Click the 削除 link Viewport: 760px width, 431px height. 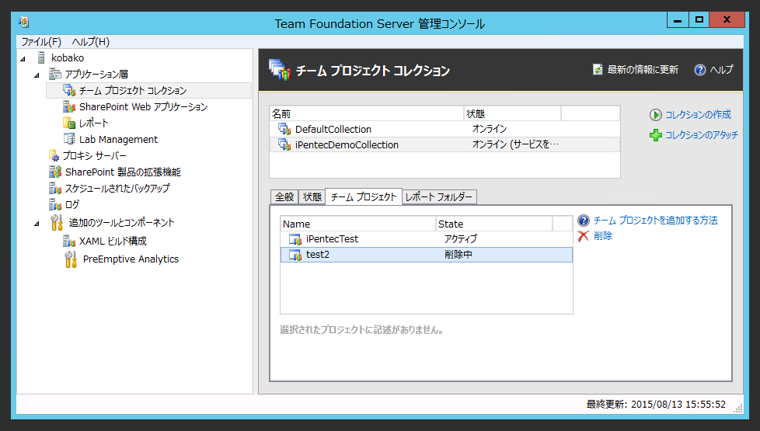602,236
